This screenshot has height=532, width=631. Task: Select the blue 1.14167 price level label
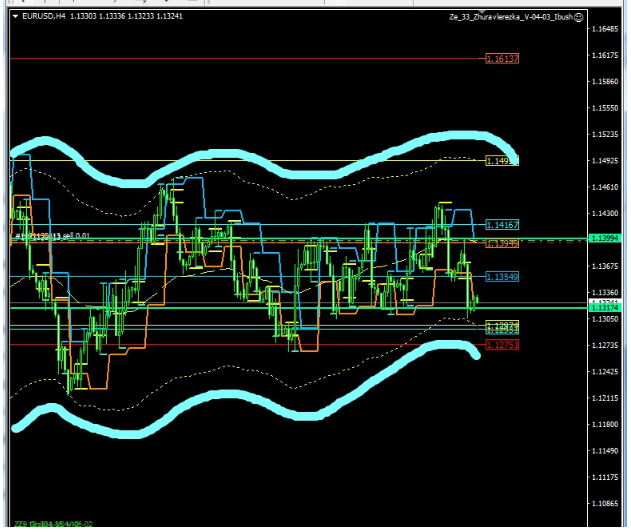502,225
